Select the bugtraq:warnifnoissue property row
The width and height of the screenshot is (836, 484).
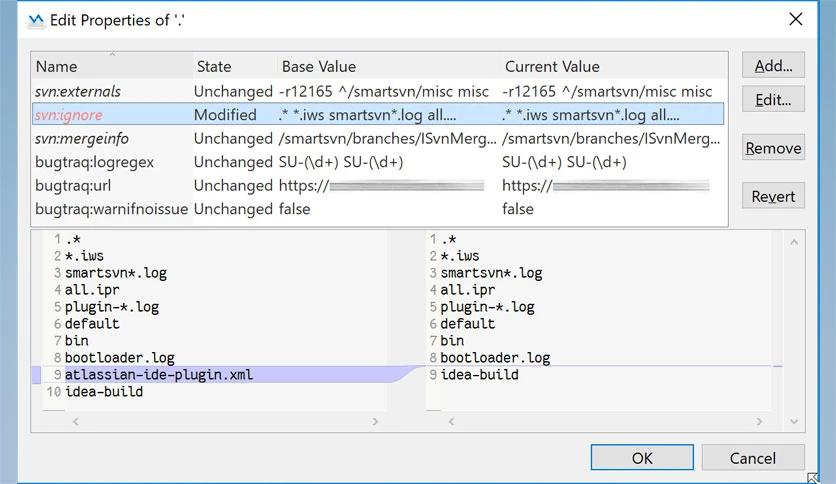click(x=111, y=209)
